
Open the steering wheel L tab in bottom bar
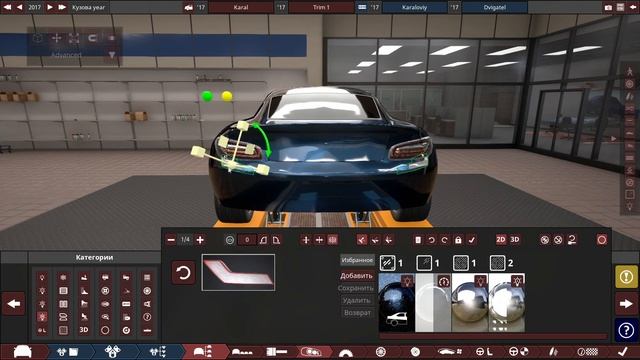[x=484, y=351]
